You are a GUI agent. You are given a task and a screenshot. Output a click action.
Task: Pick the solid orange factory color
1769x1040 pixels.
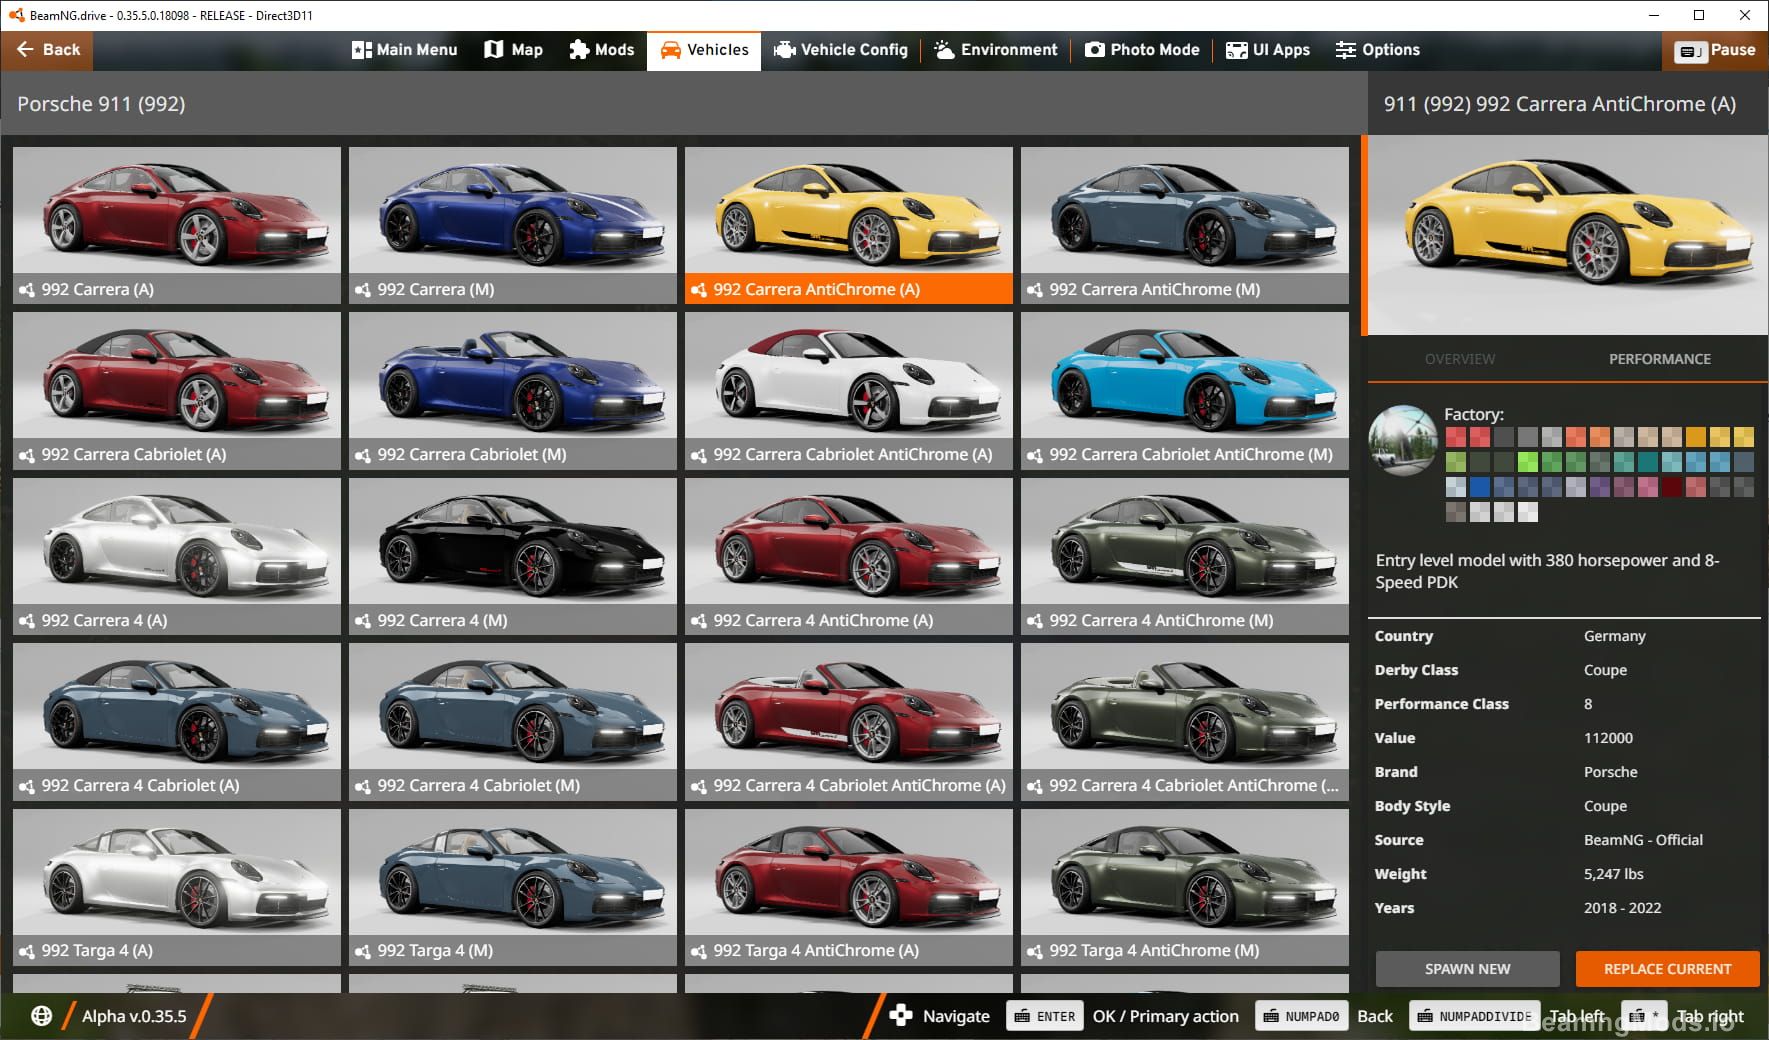(x=1696, y=437)
